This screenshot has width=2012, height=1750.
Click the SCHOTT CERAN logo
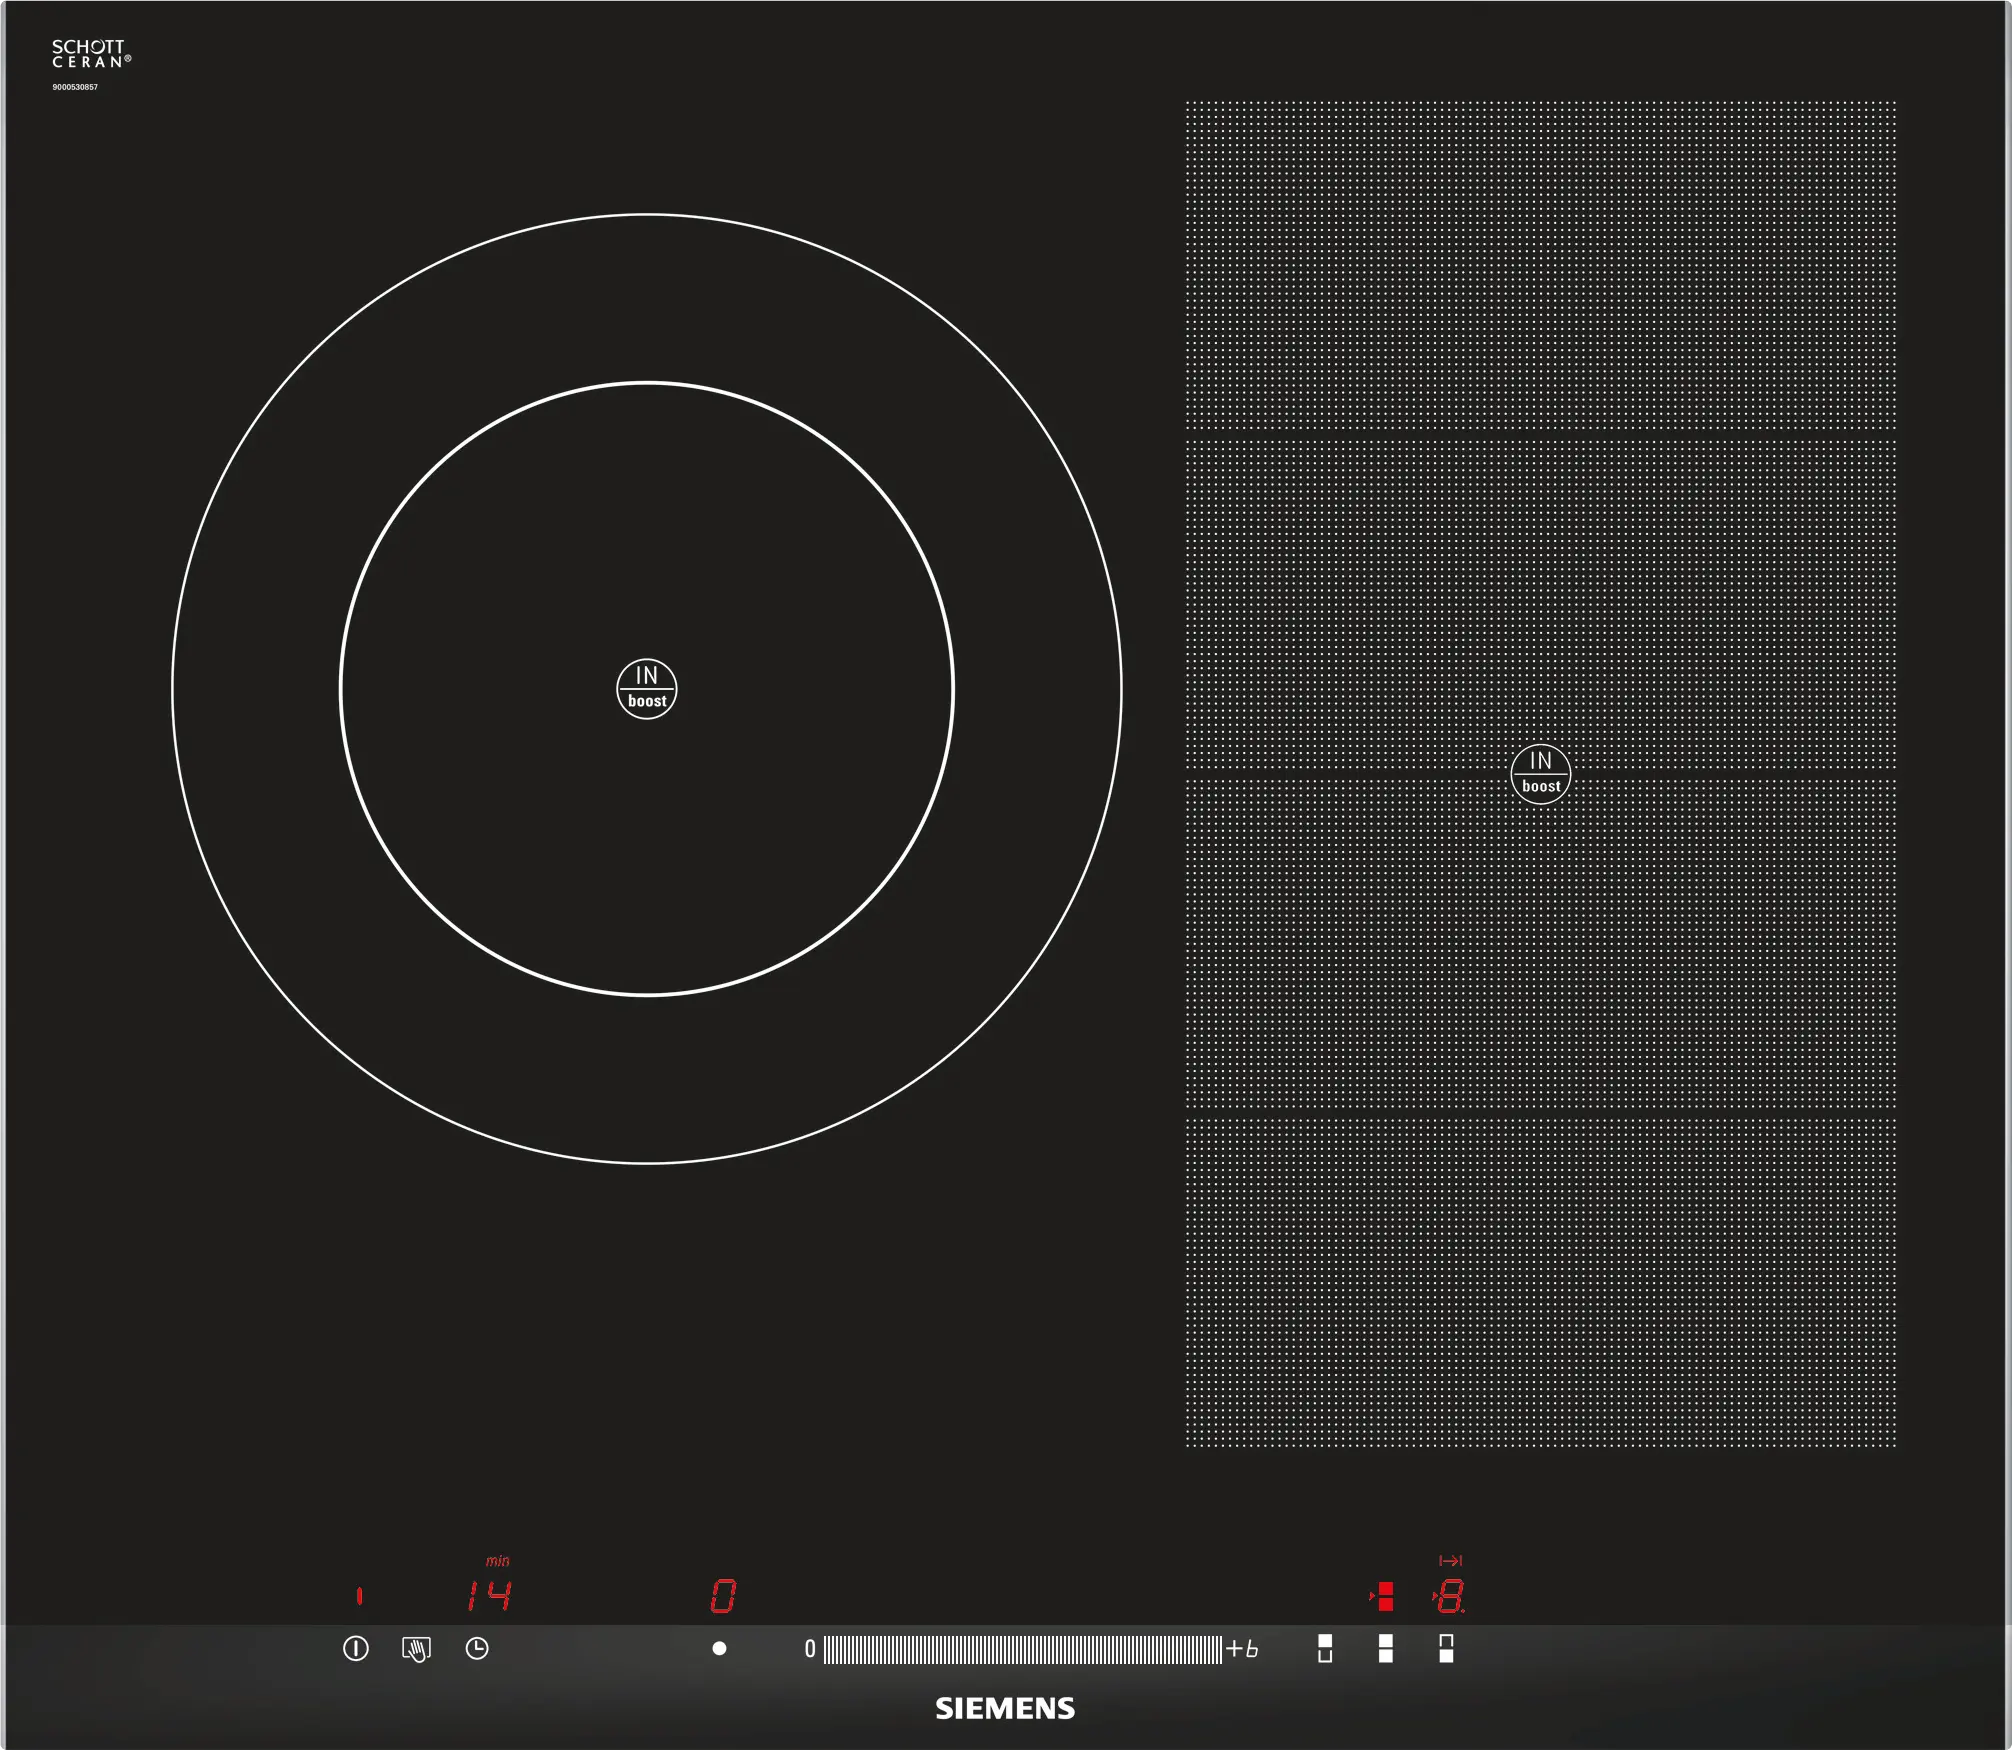click(90, 54)
